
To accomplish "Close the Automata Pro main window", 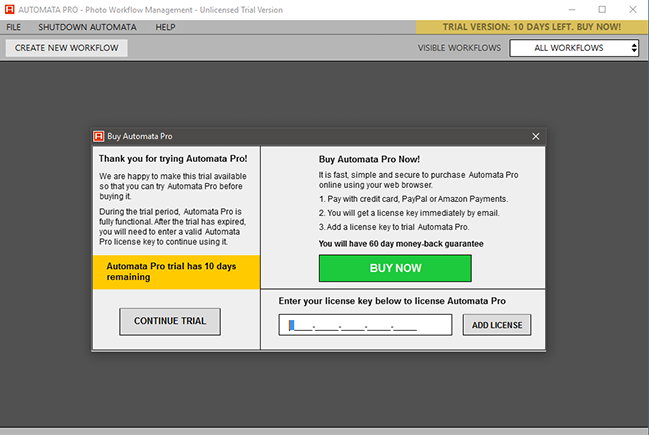I will point(633,10).
